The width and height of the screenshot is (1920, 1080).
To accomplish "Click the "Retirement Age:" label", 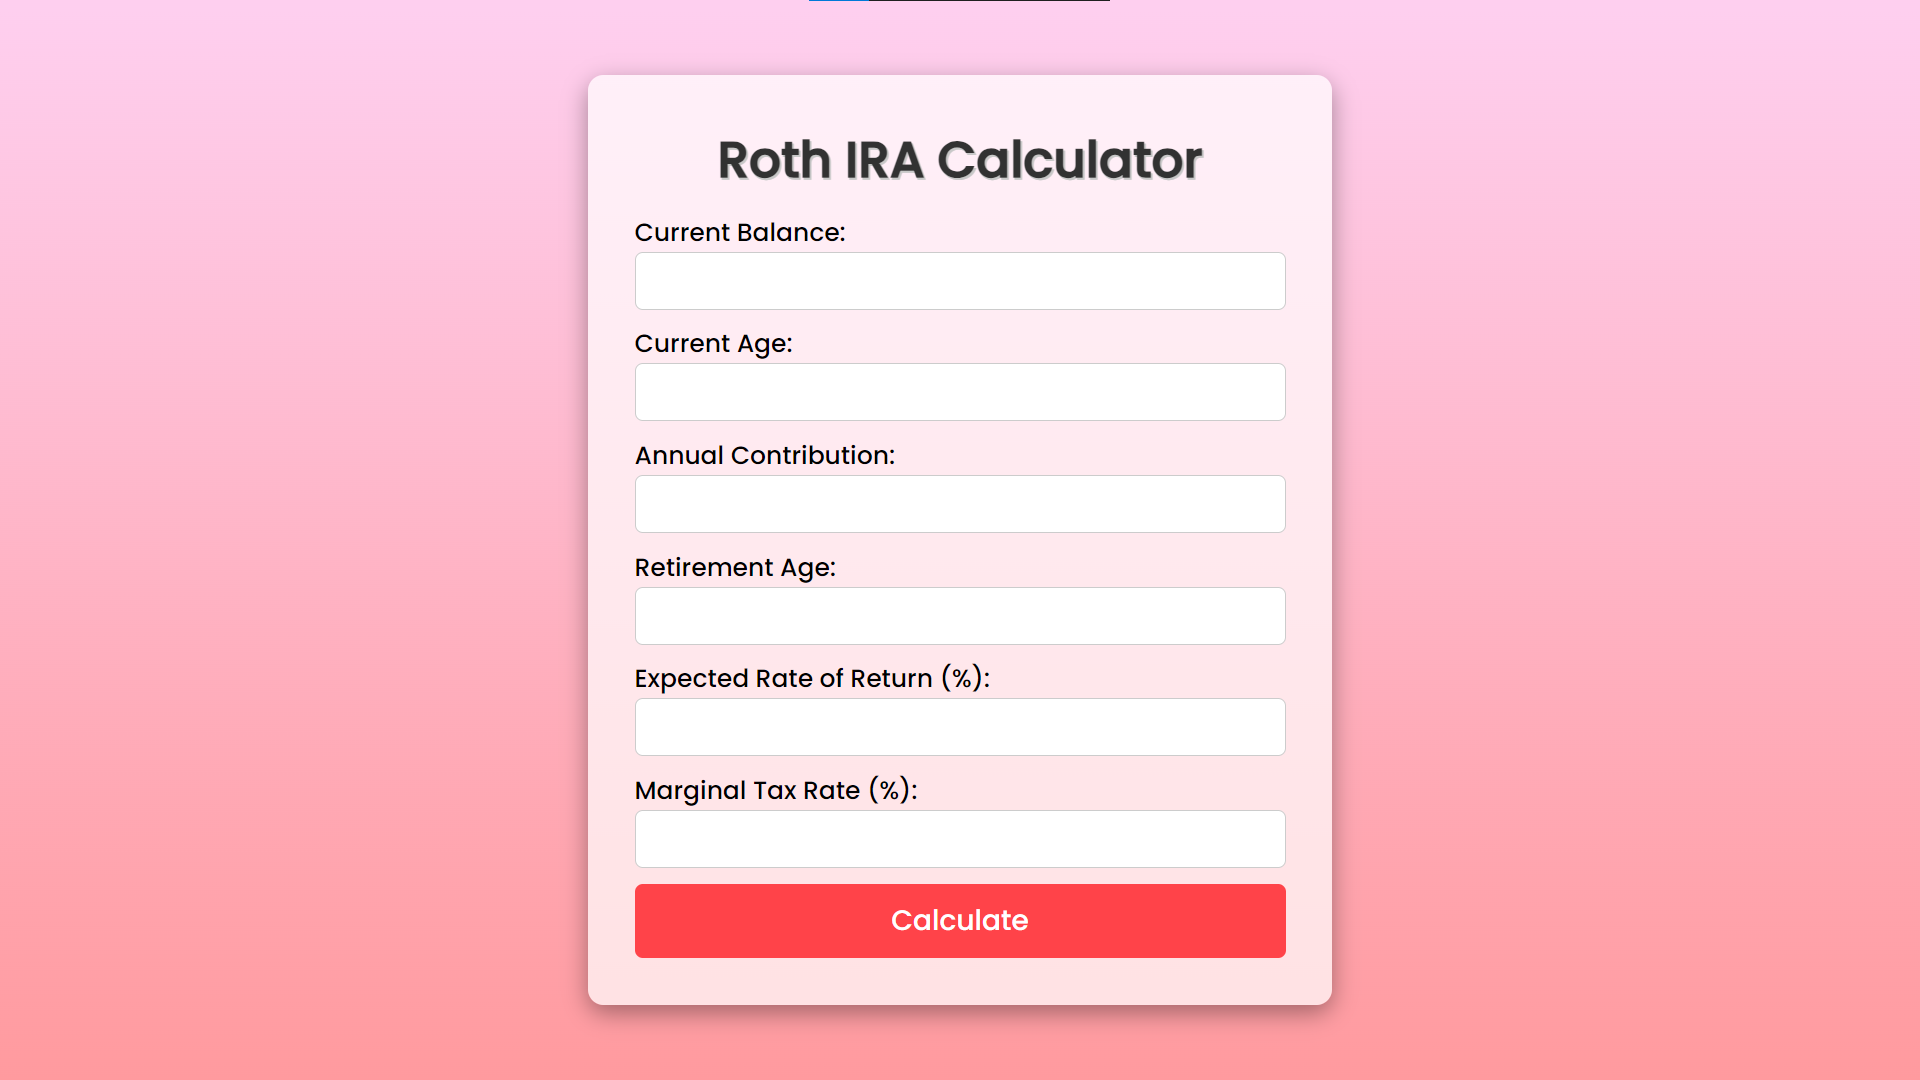I will point(735,568).
